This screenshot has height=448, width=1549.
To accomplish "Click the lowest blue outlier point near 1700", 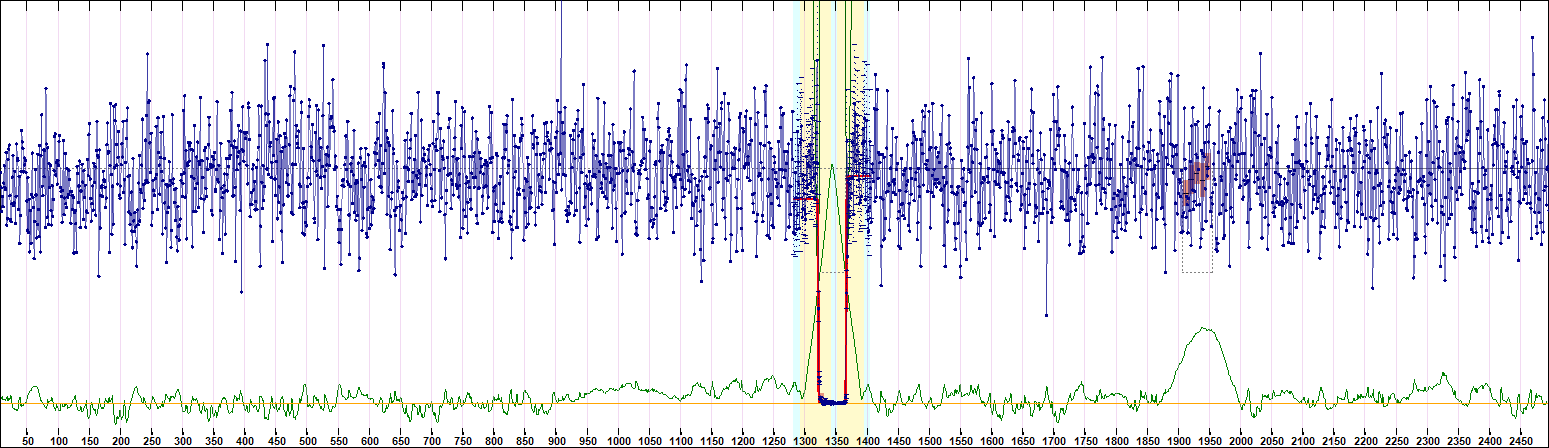I will (x=1046, y=315).
